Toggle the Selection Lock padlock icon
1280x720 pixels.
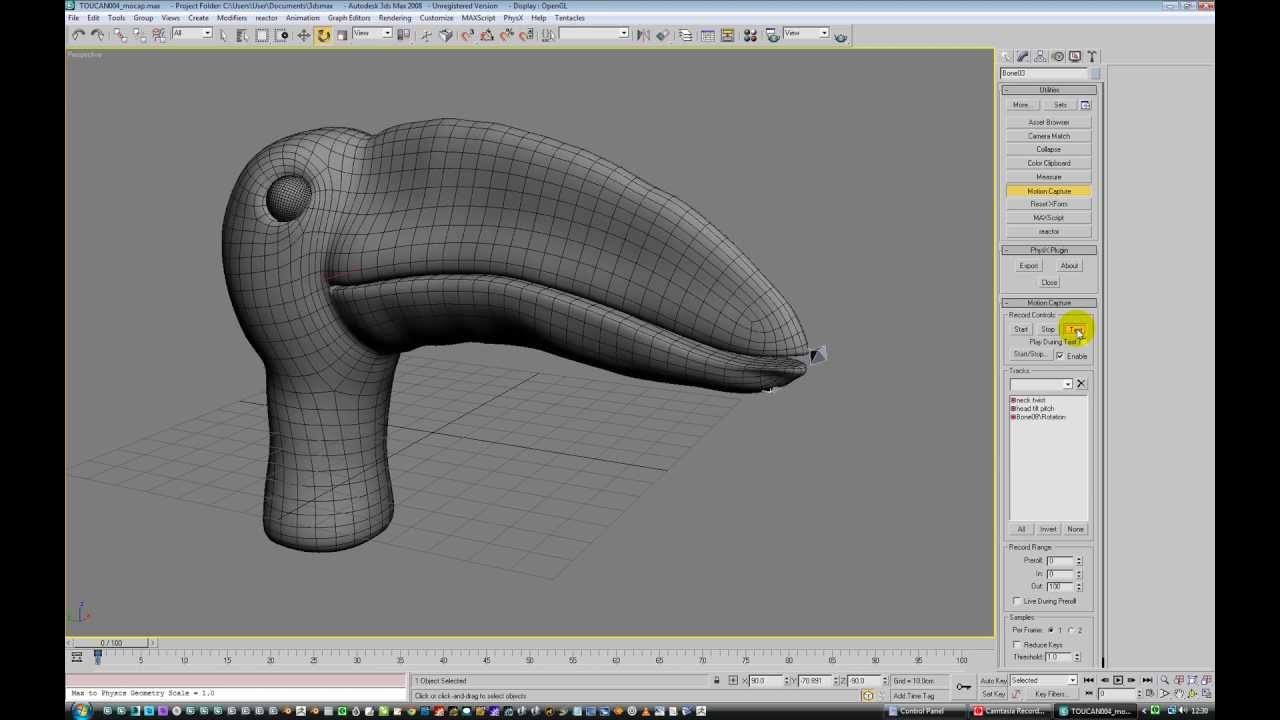point(716,680)
